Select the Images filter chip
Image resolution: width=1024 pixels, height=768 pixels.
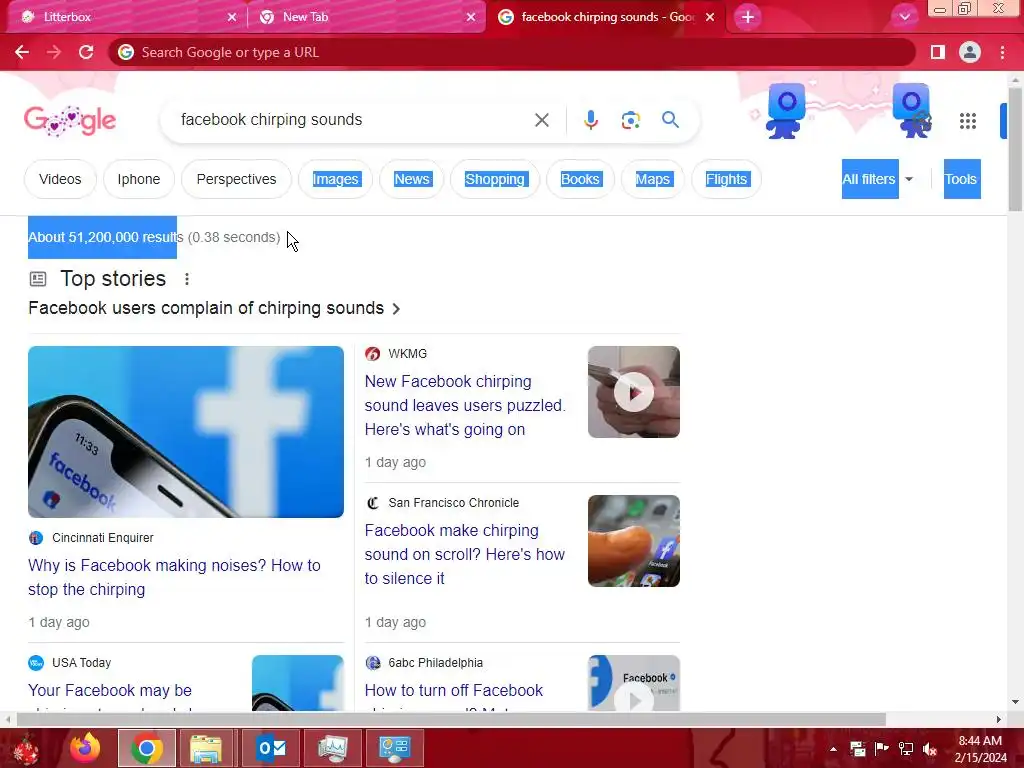[x=336, y=179]
